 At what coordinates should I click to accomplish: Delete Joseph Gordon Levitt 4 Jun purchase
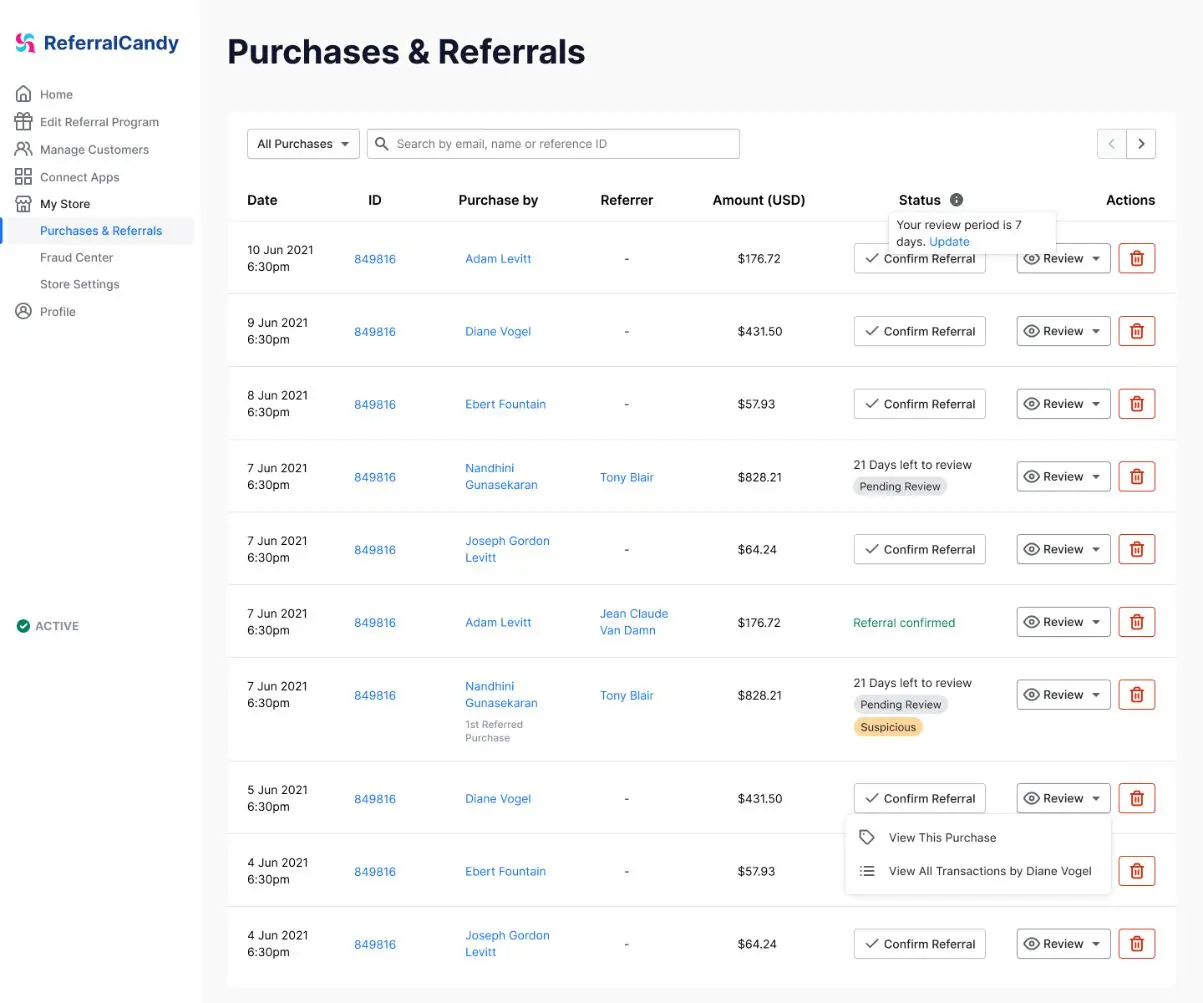point(1137,943)
